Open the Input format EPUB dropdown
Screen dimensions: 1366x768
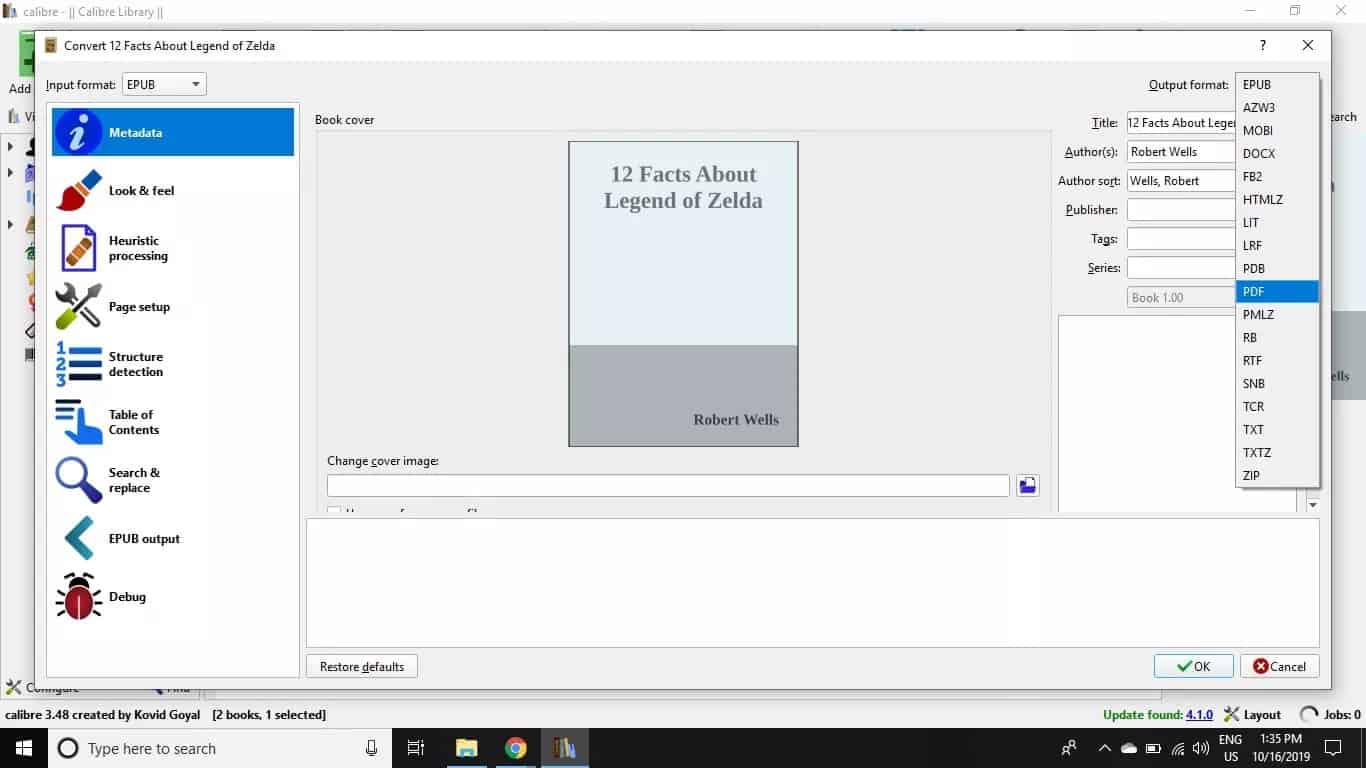164,84
